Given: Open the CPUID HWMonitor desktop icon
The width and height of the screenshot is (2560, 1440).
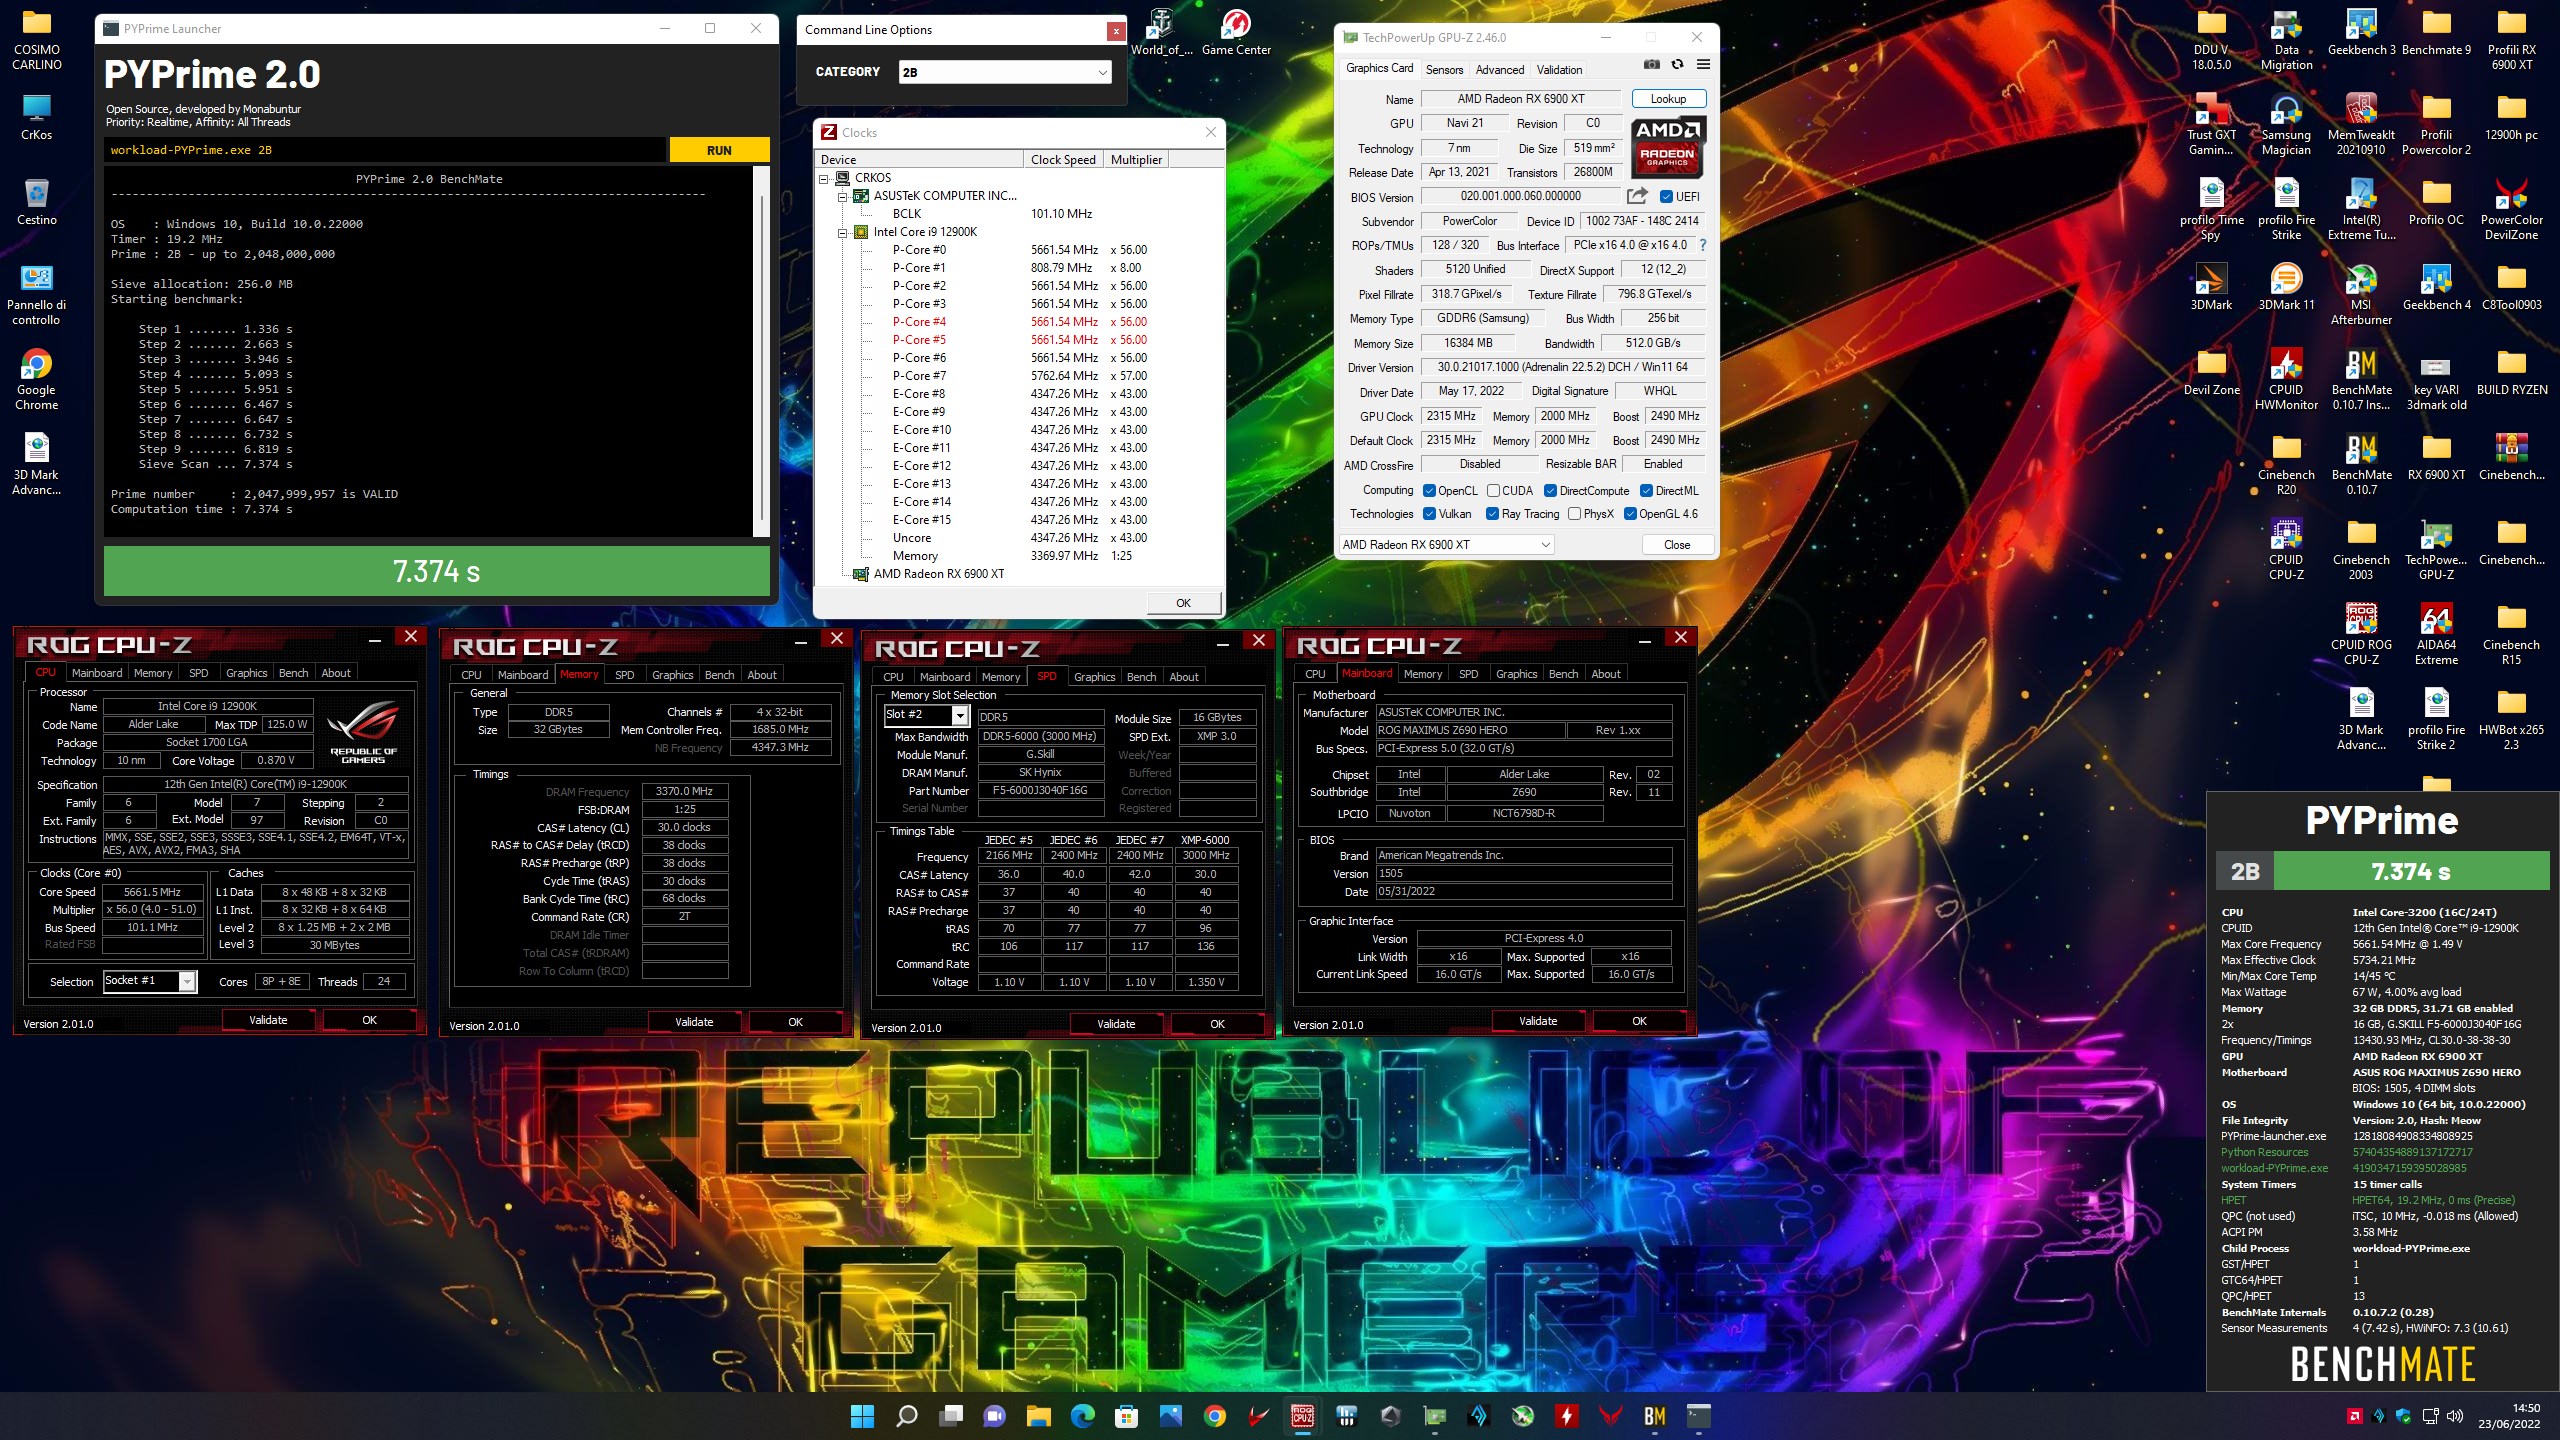Looking at the screenshot, I should tap(2286, 379).
